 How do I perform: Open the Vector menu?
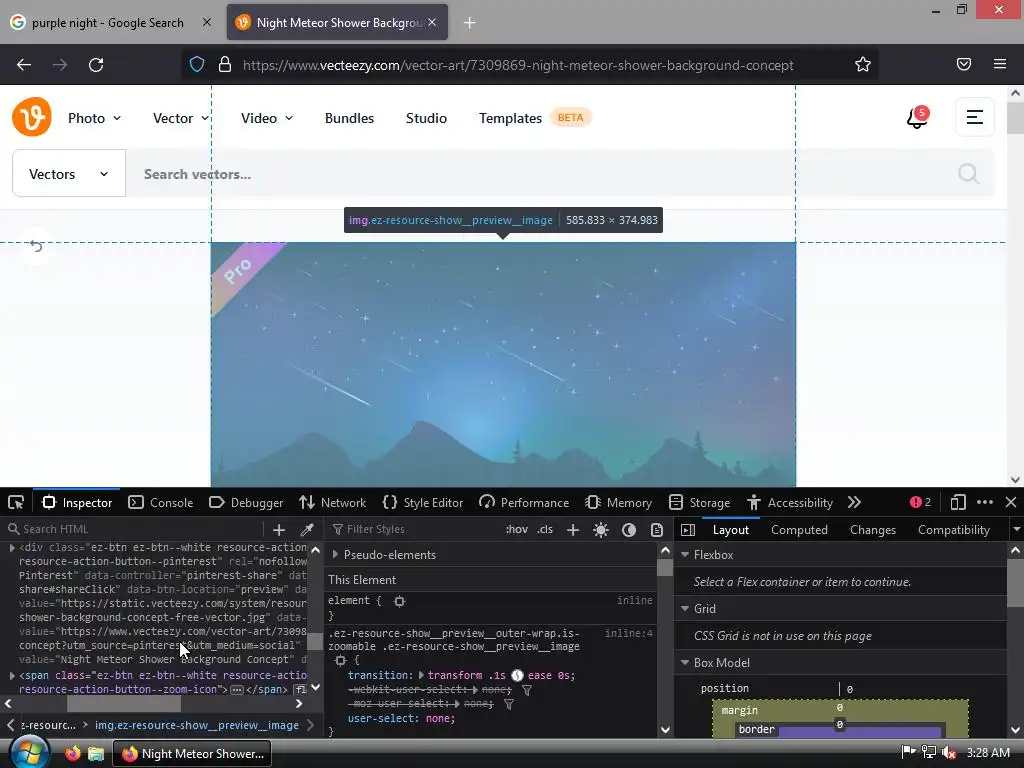(181, 118)
